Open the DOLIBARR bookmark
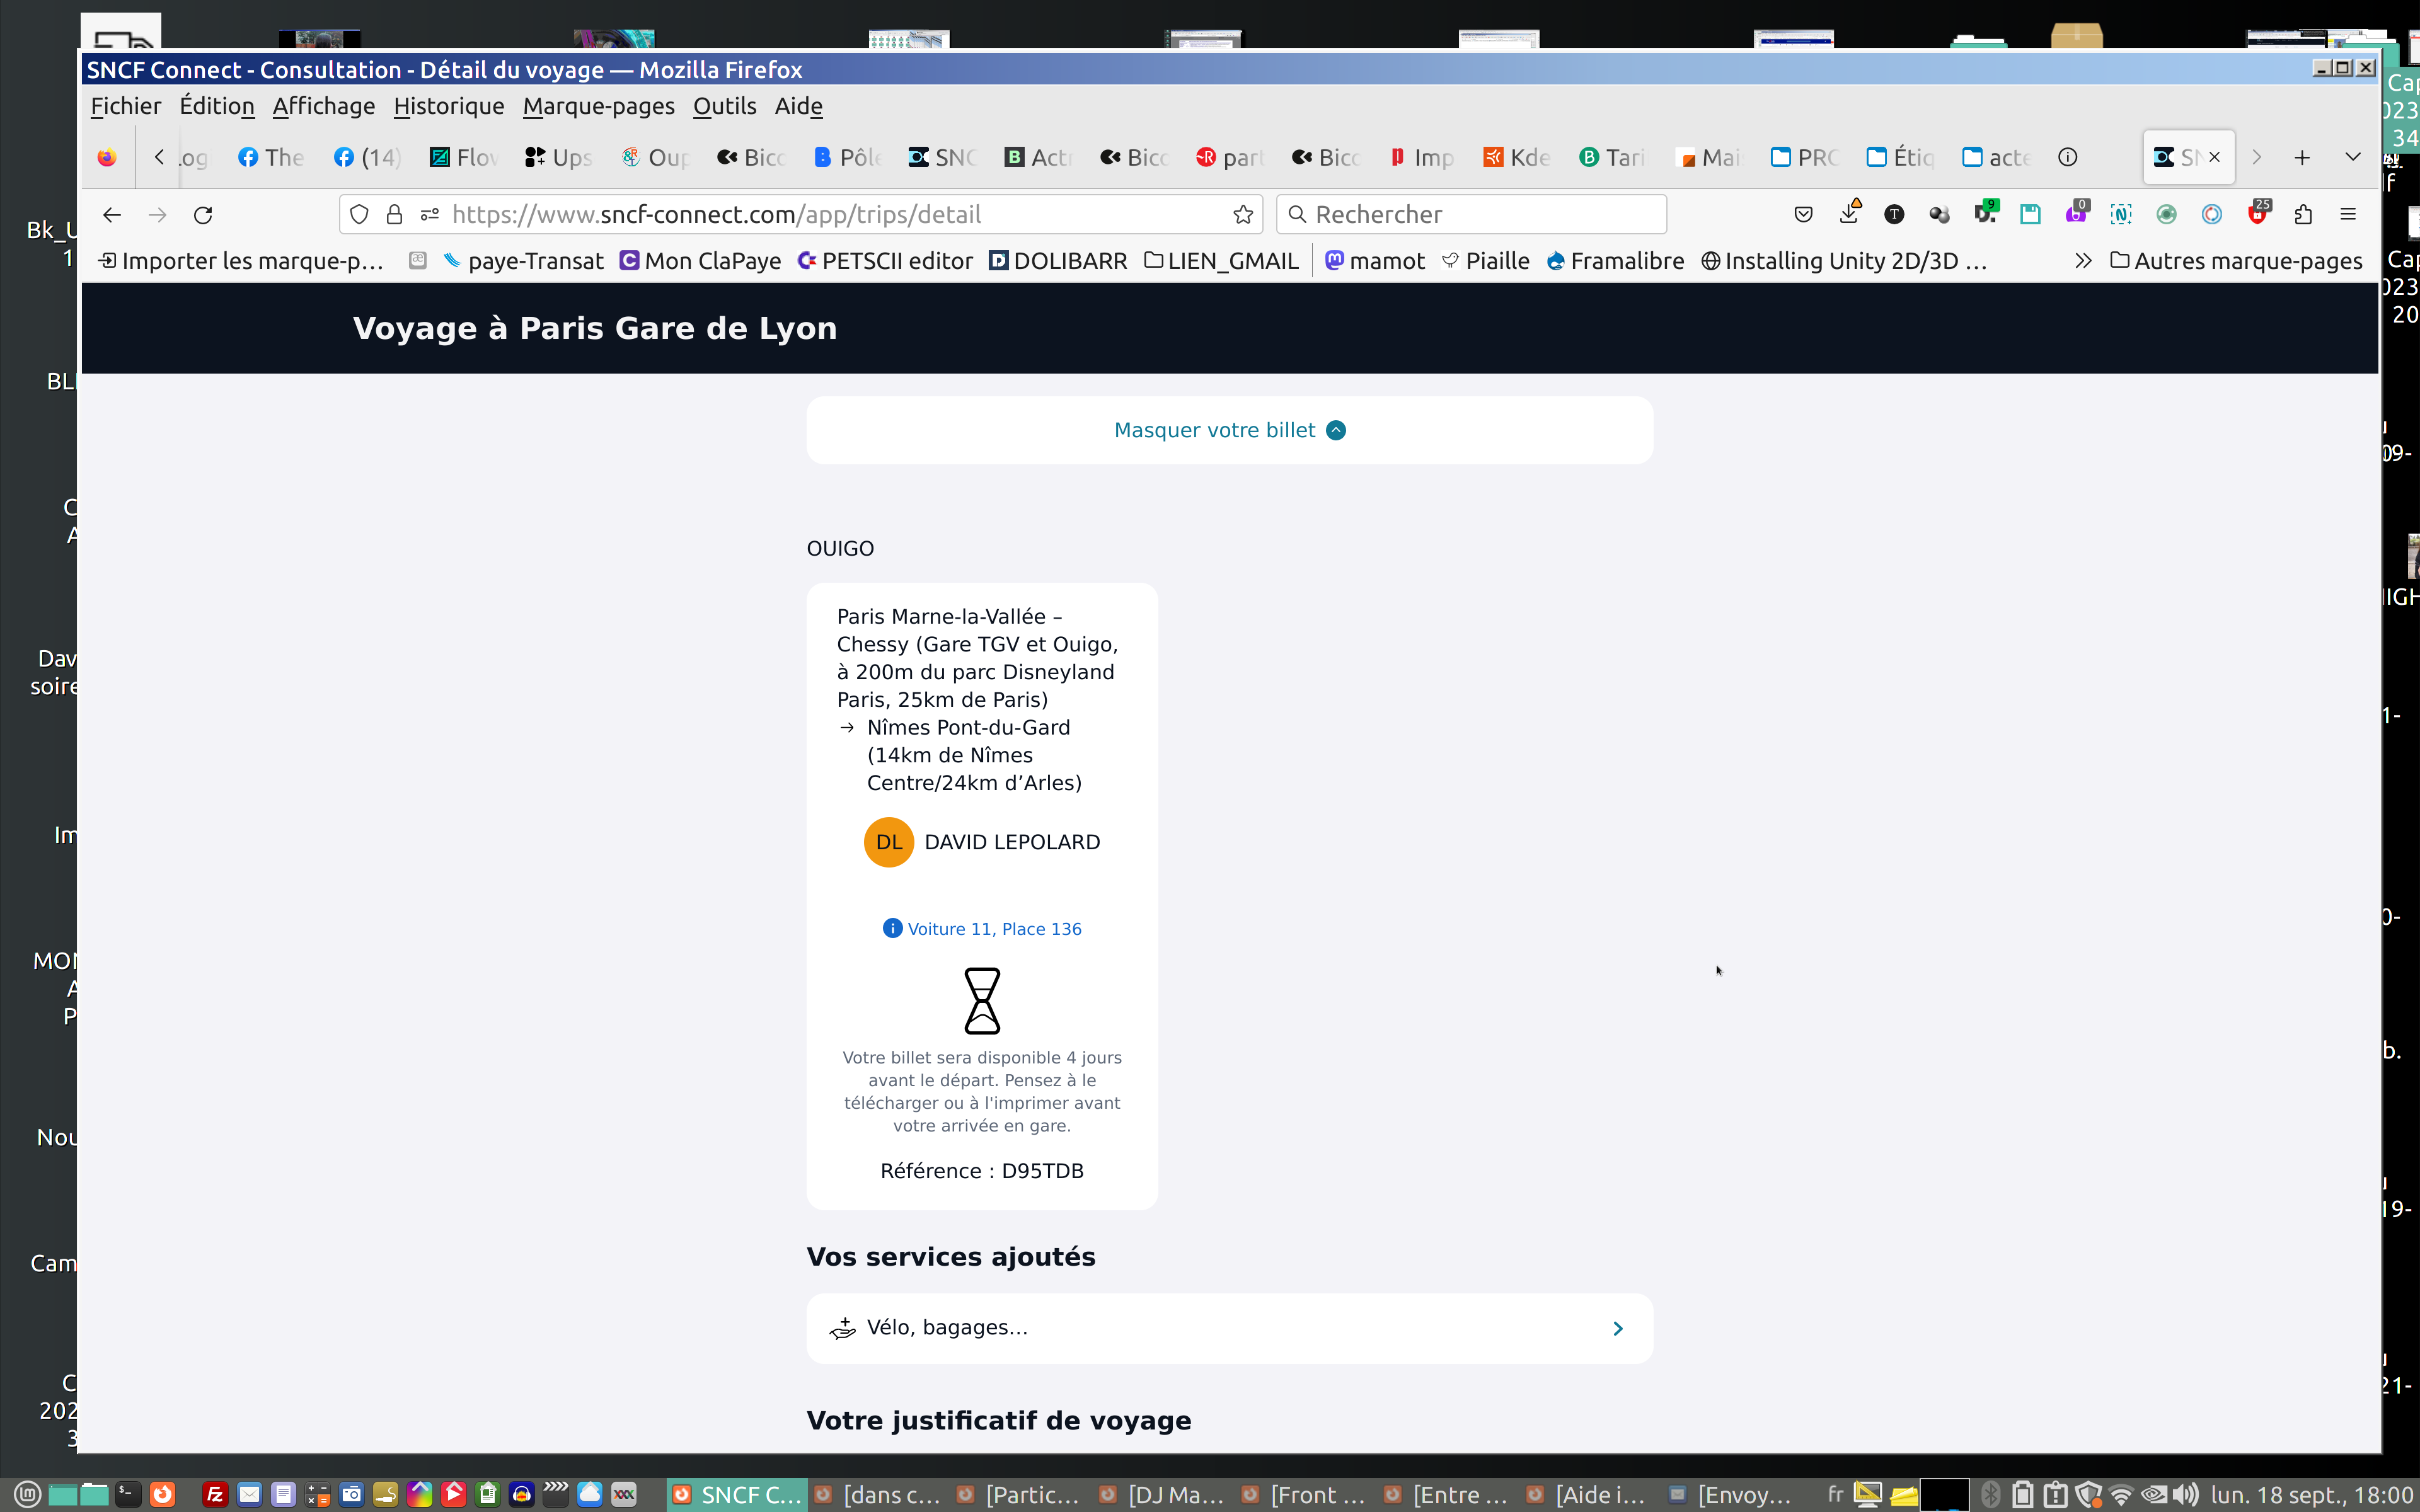This screenshot has height=1512, width=2420. click(x=1058, y=261)
